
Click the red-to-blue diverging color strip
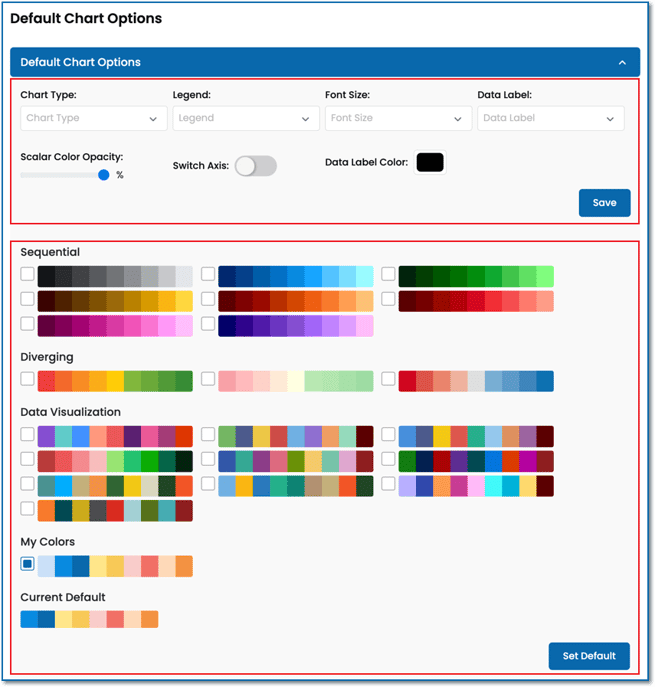[476, 381]
